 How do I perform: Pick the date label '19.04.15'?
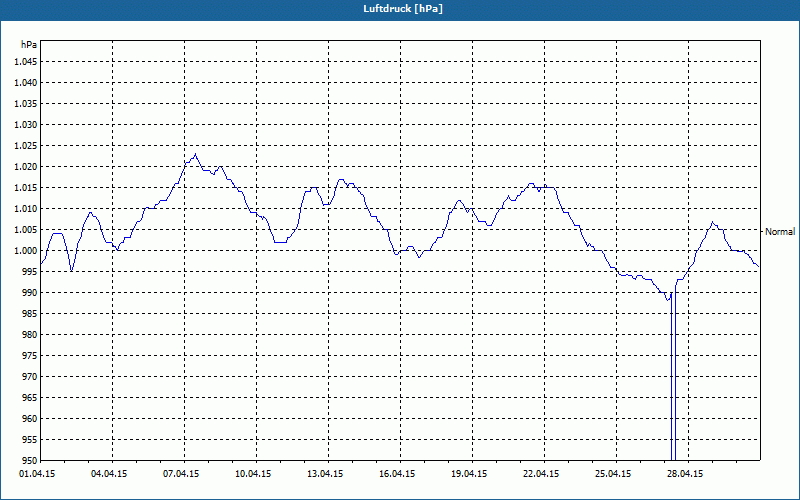click(469, 474)
